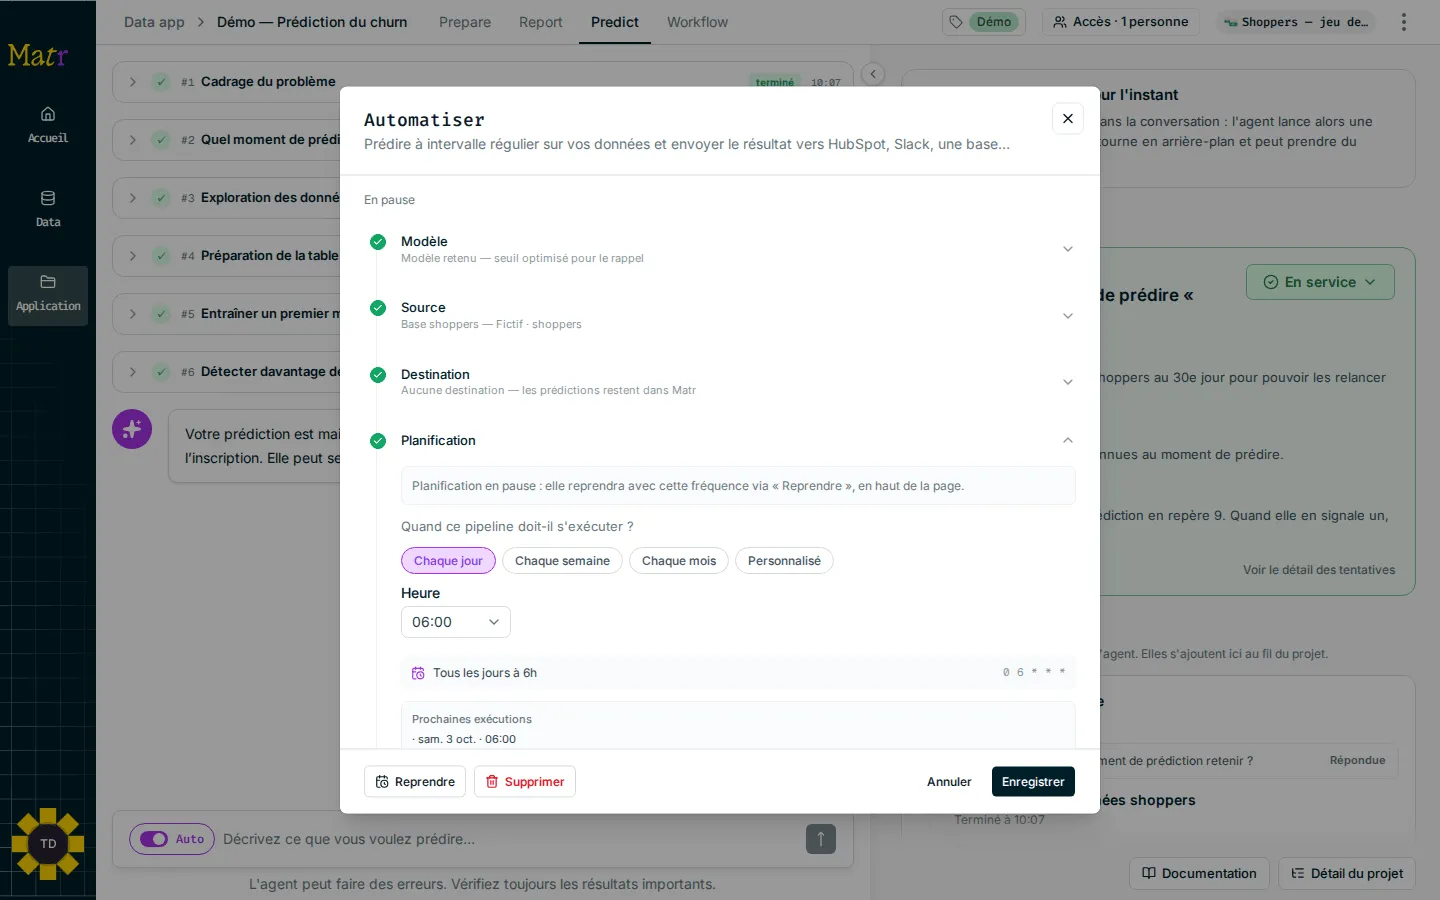The height and width of the screenshot is (900, 1440).
Task: Switch to the Predict tab
Action: pyautogui.click(x=615, y=22)
